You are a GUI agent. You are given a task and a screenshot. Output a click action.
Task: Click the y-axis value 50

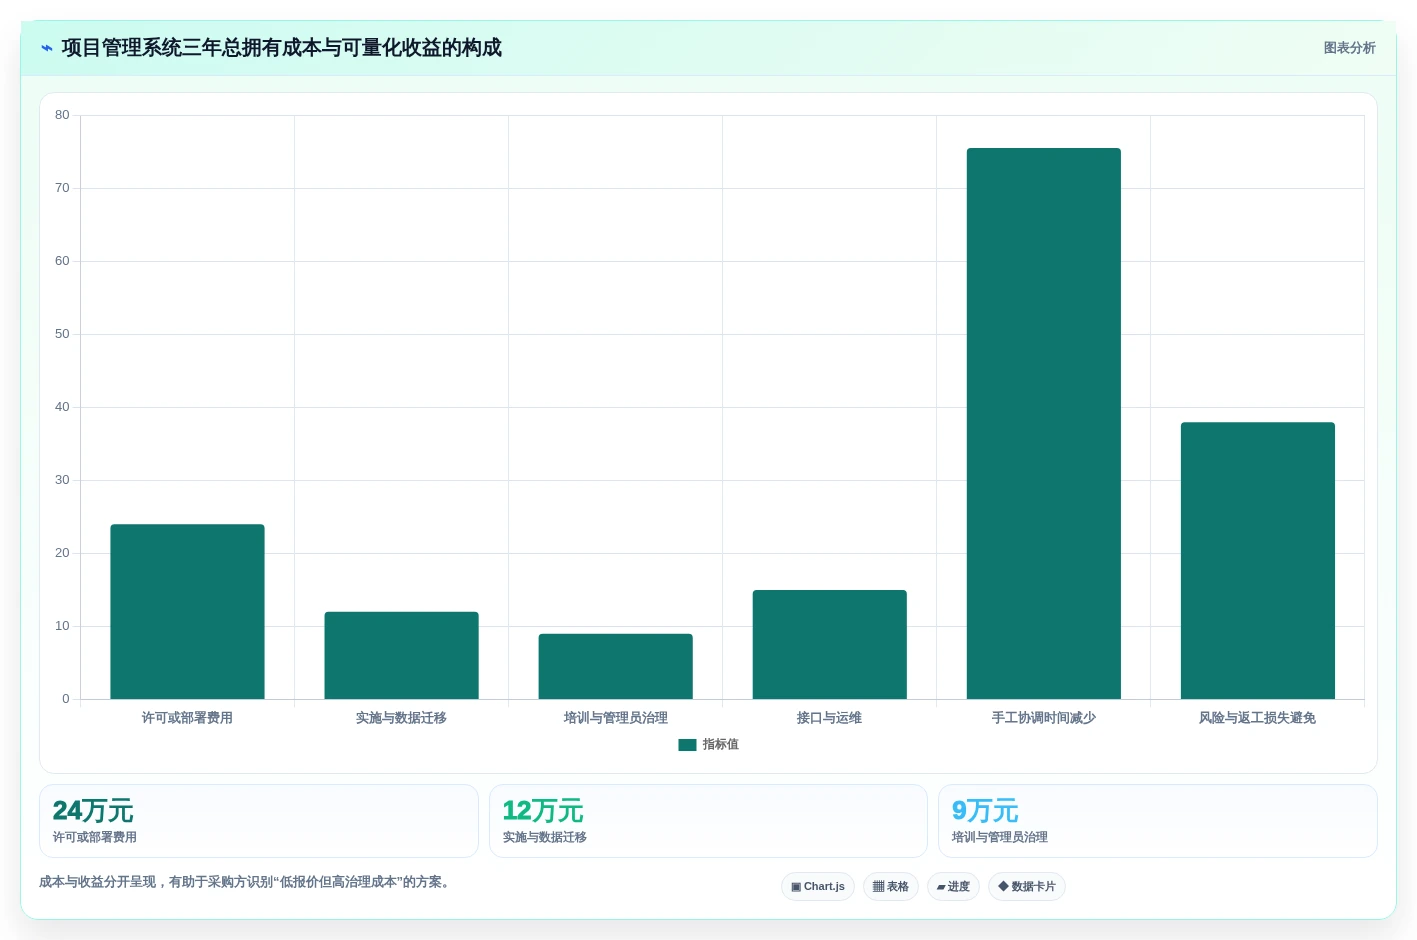tap(62, 334)
